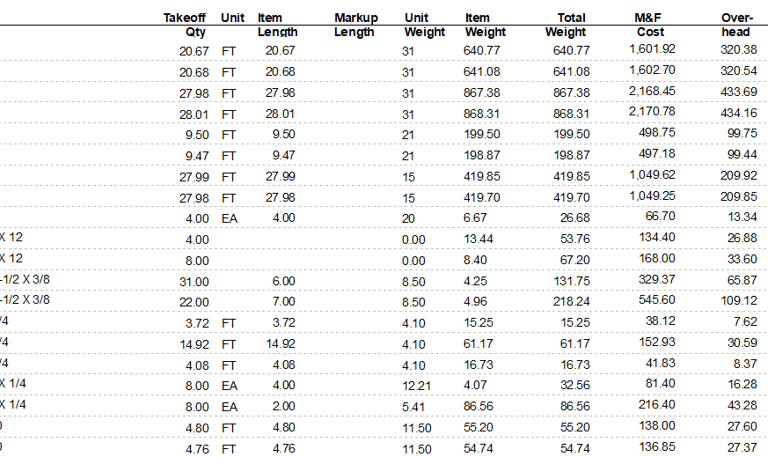
Task: Click the takeoff quantity 20.68 cell
Action: click(x=194, y=72)
